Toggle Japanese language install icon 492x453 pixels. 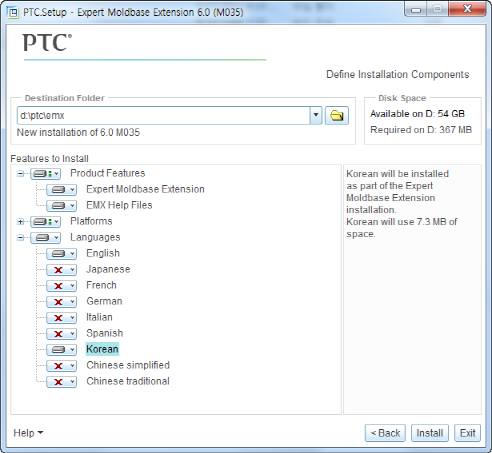(x=62, y=269)
